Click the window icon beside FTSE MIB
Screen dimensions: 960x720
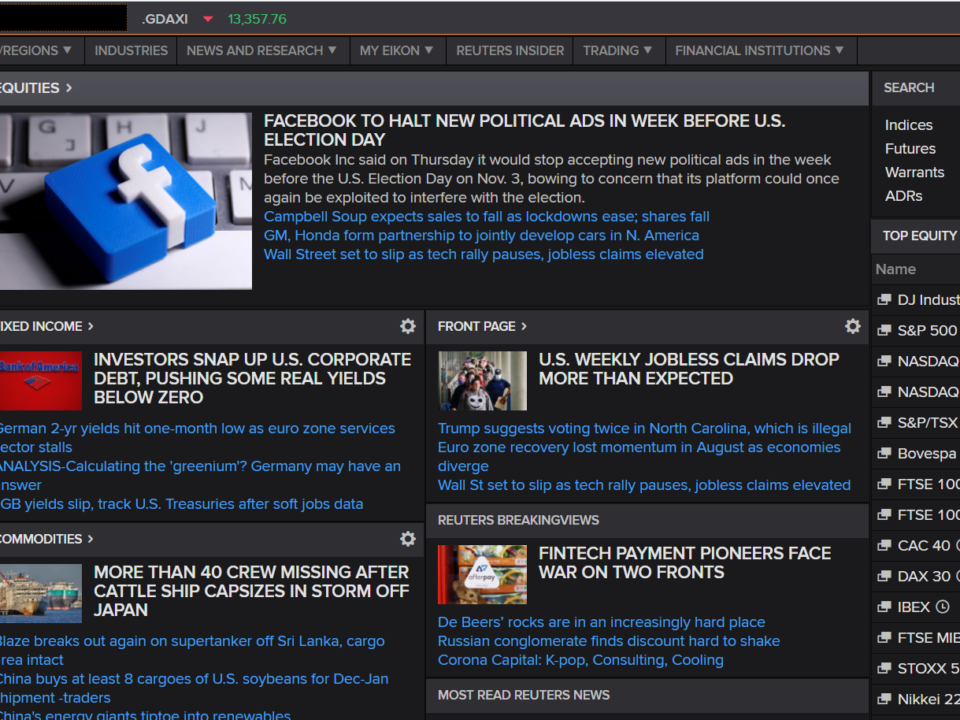coord(883,638)
